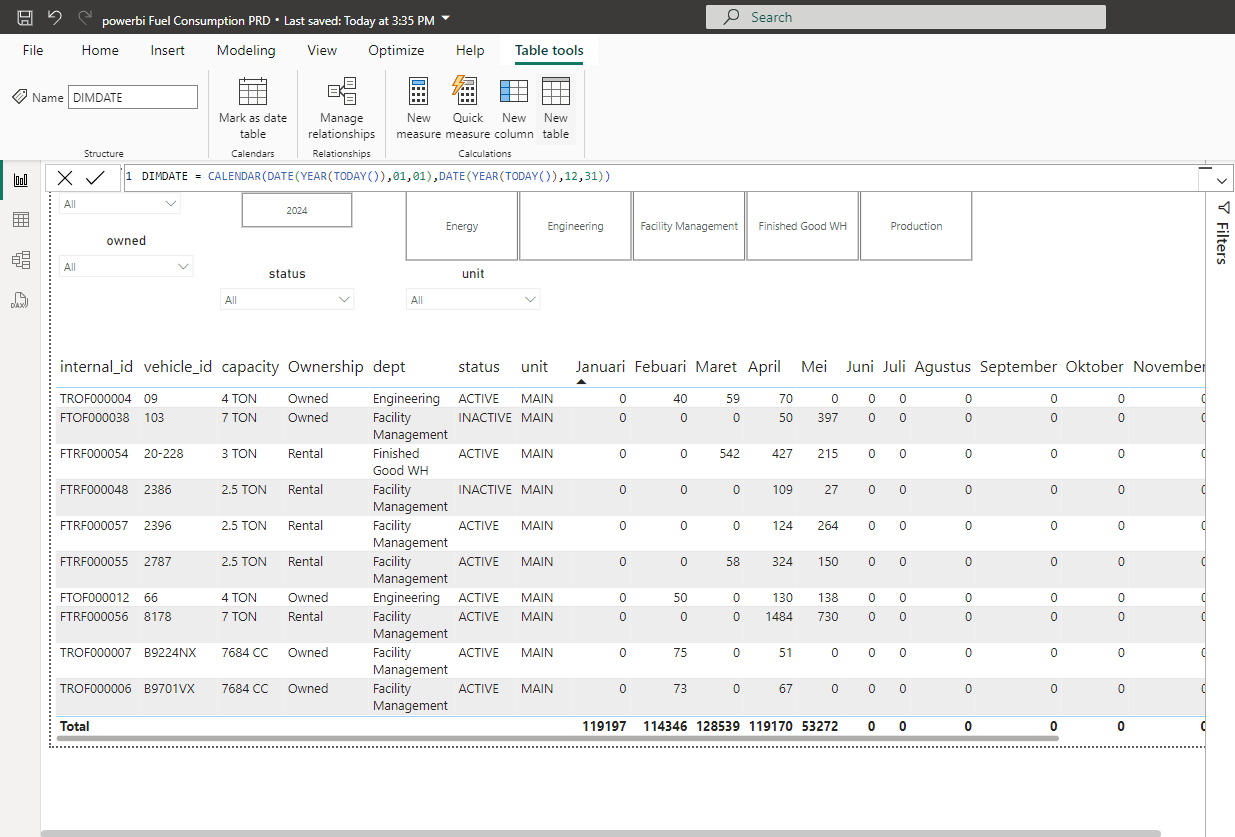Switch to the Insert tab
The height and width of the screenshot is (837, 1235).
pyautogui.click(x=168, y=50)
